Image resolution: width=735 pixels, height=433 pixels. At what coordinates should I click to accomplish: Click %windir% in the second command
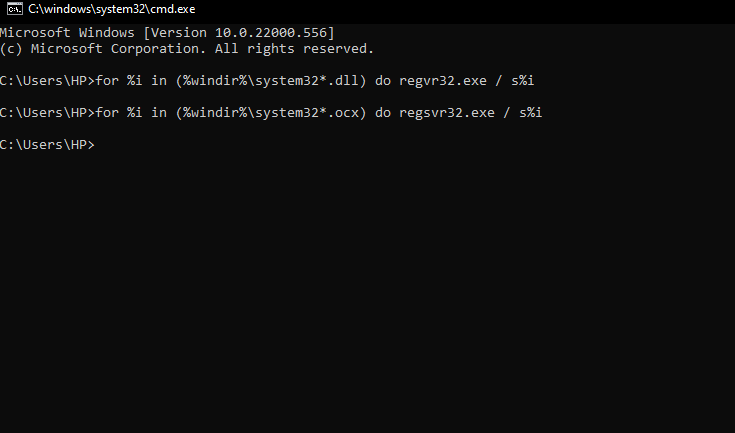click(x=221, y=112)
